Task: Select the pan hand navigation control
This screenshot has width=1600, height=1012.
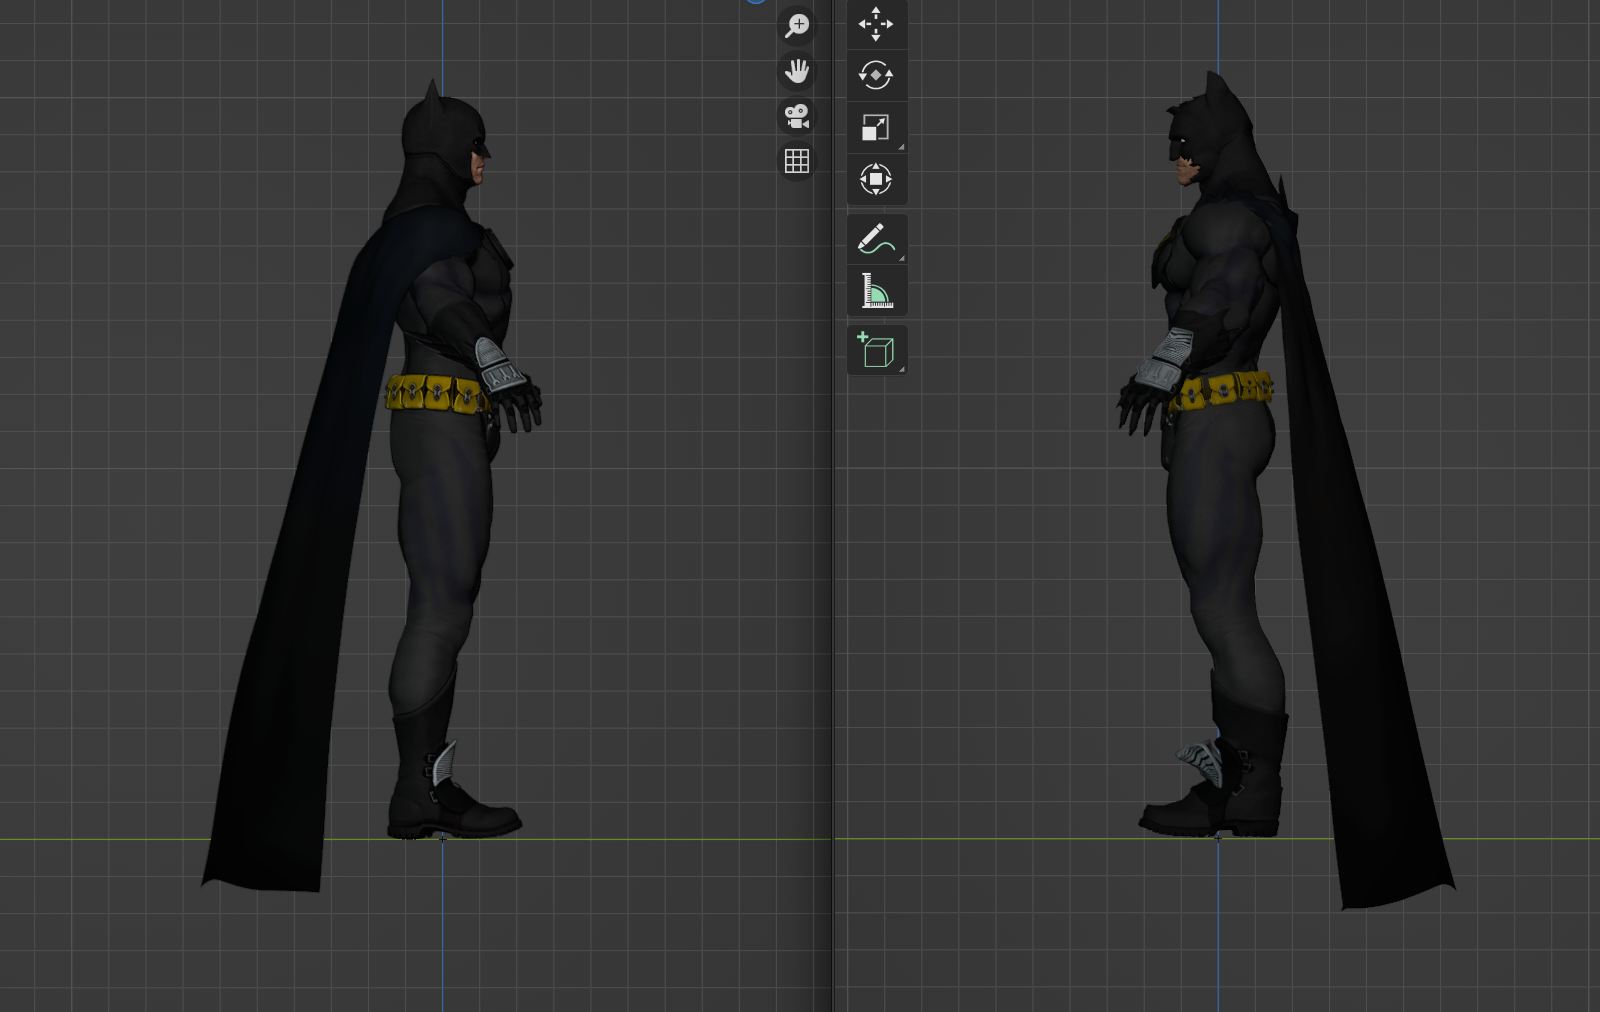Action: (x=797, y=71)
